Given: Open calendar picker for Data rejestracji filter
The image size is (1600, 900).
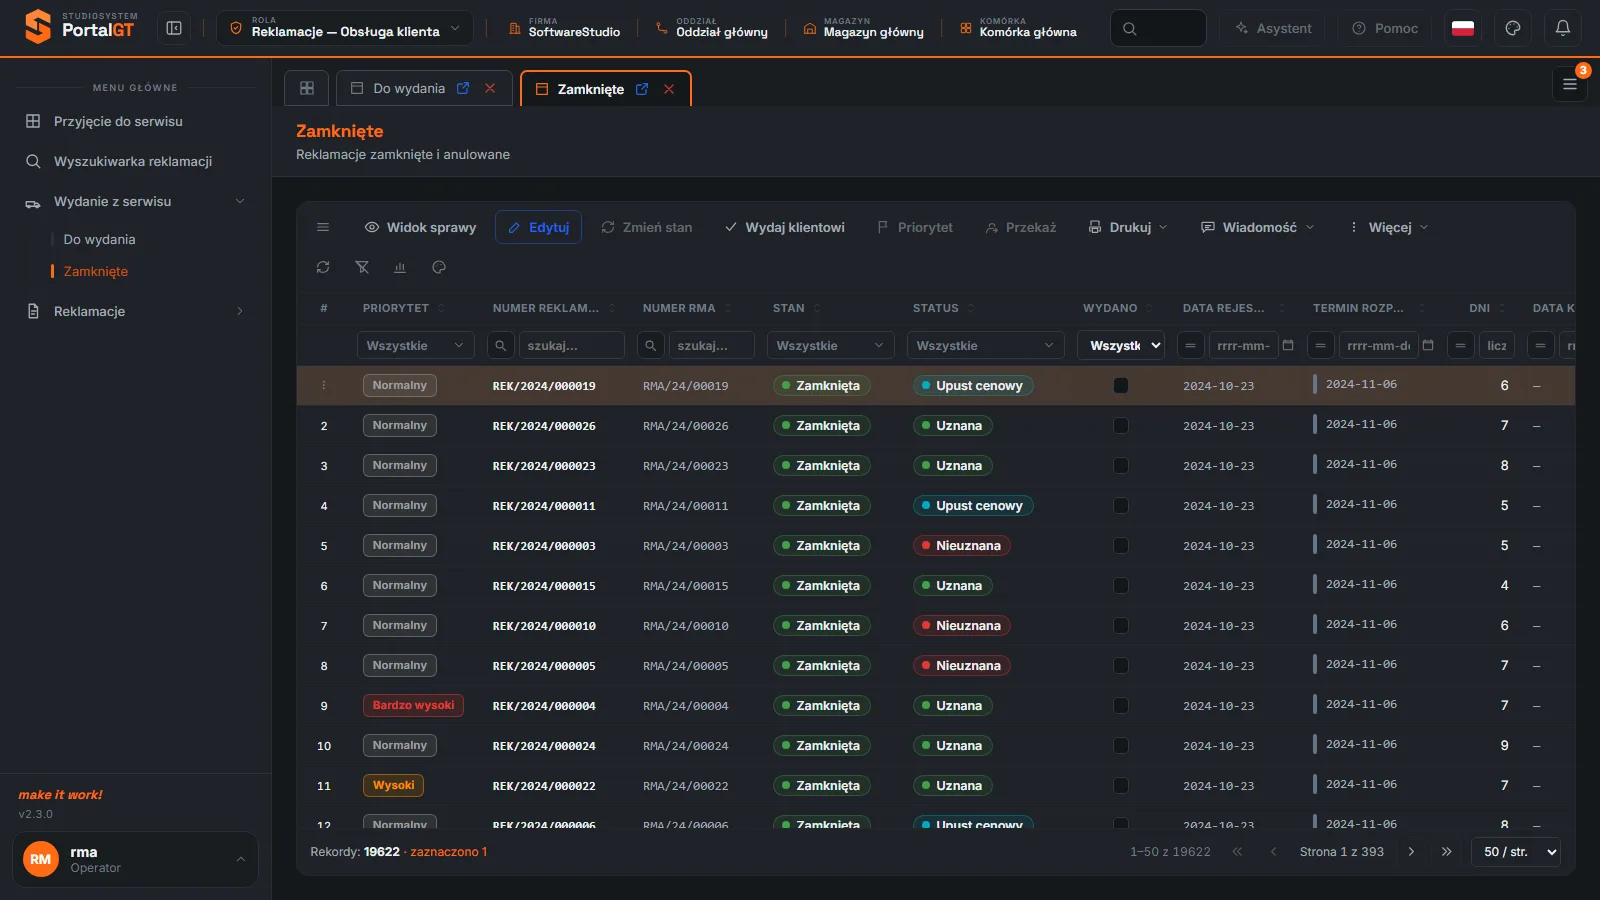Looking at the screenshot, I should click(1288, 345).
